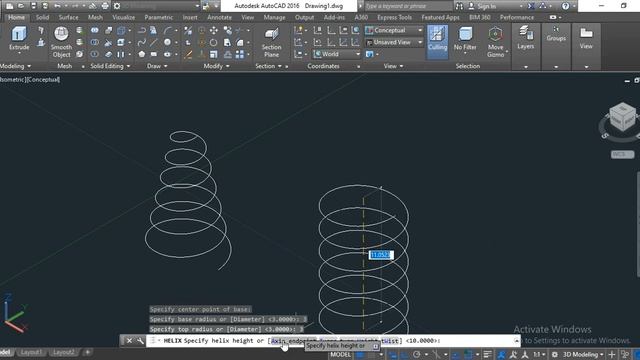Image resolution: width=640 pixels, height=360 pixels.
Task: Open the 1:1 annotation scale dropdown
Action: click(540, 354)
